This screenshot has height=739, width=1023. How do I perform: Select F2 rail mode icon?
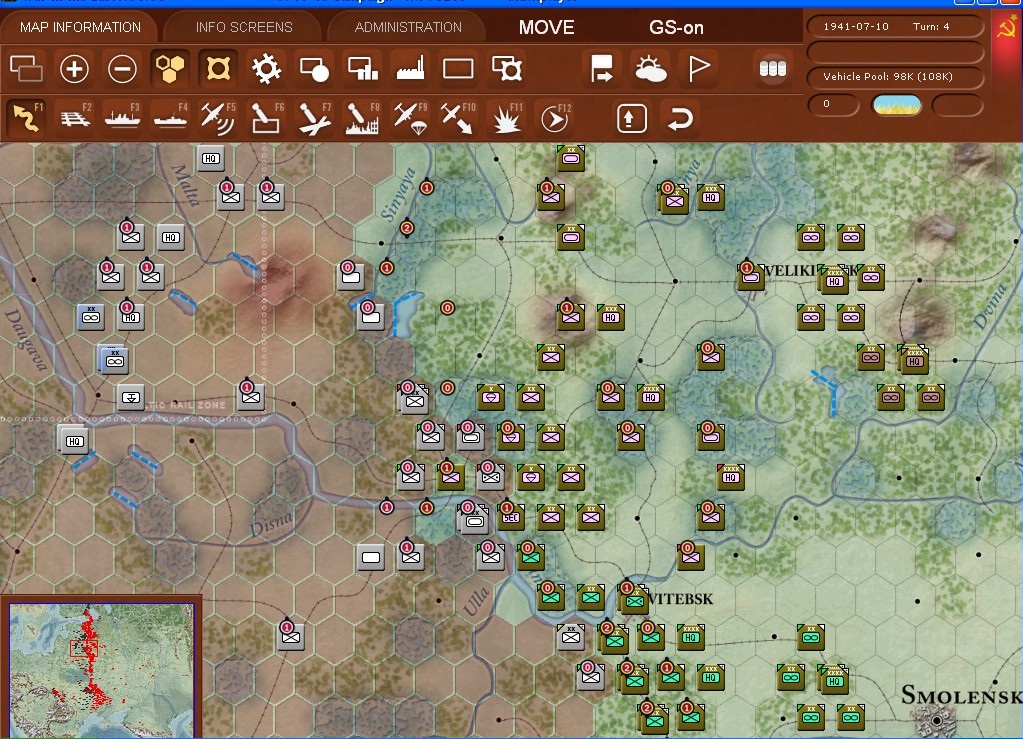[x=76, y=118]
